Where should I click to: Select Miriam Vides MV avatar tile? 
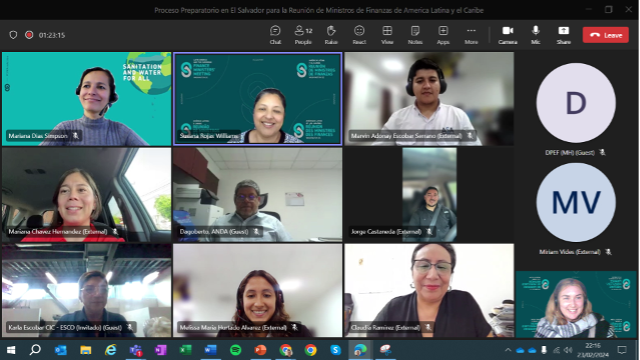point(576,202)
